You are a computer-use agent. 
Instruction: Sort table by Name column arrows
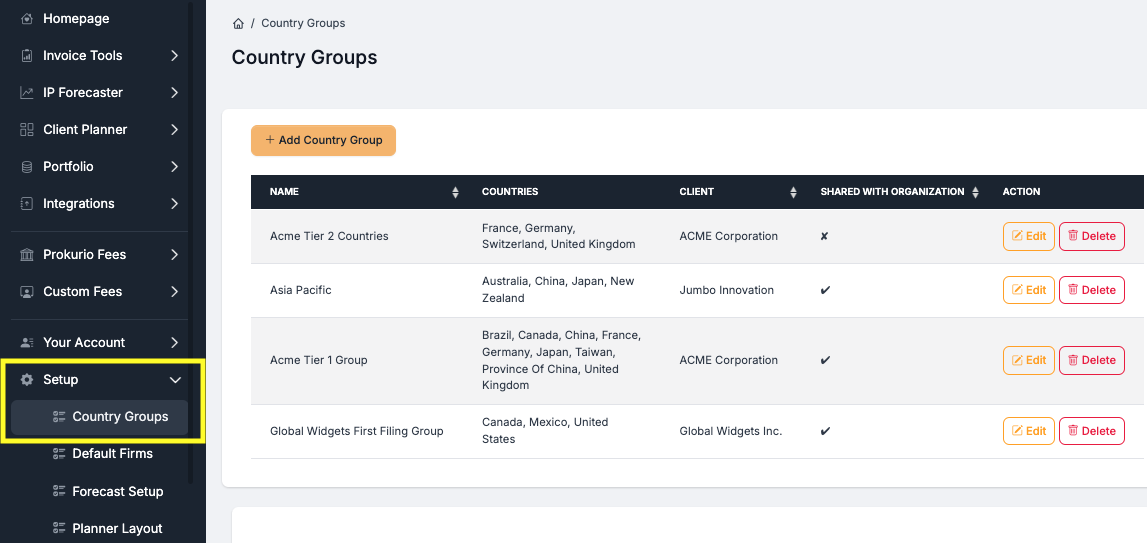click(455, 192)
